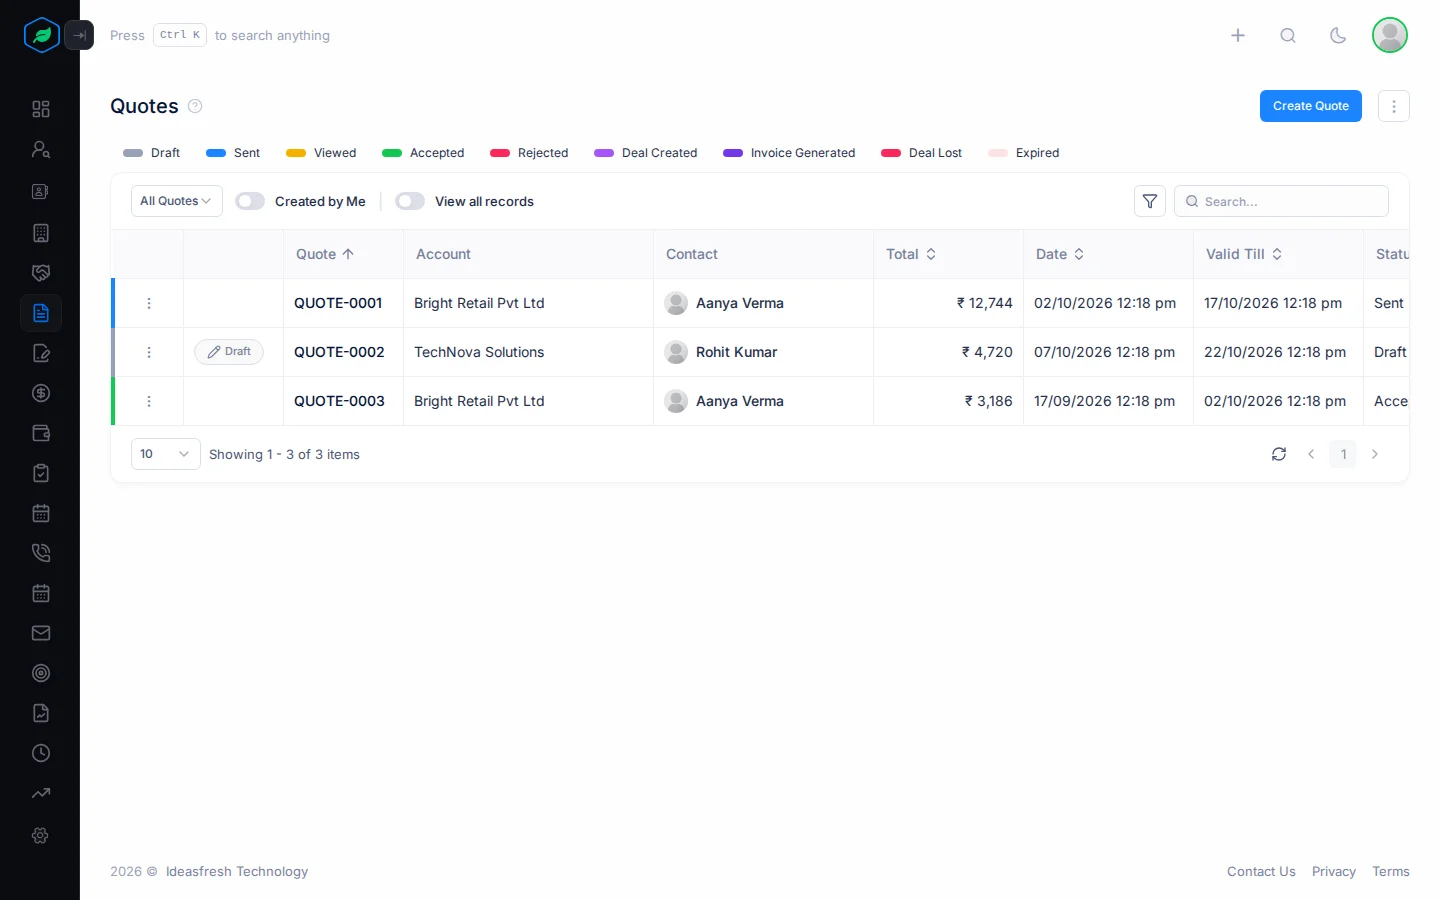1440x900 pixels.
Task: Click the Quotes help question icon
Action: [195, 106]
